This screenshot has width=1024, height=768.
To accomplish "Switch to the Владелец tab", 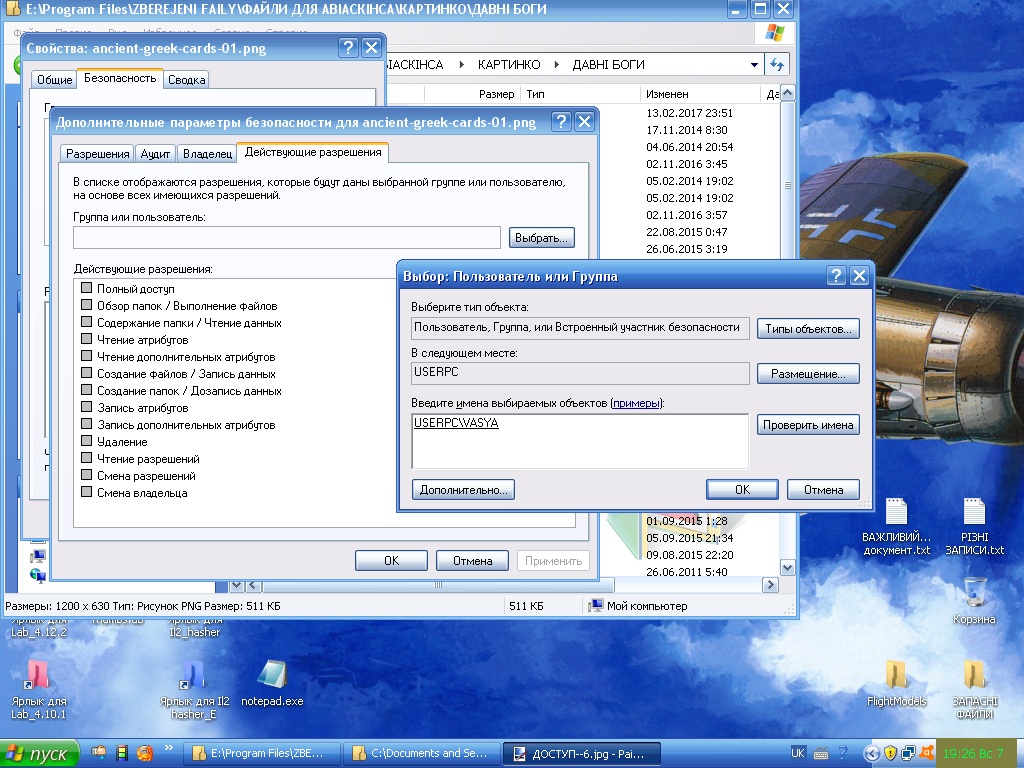I will point(207,154).
